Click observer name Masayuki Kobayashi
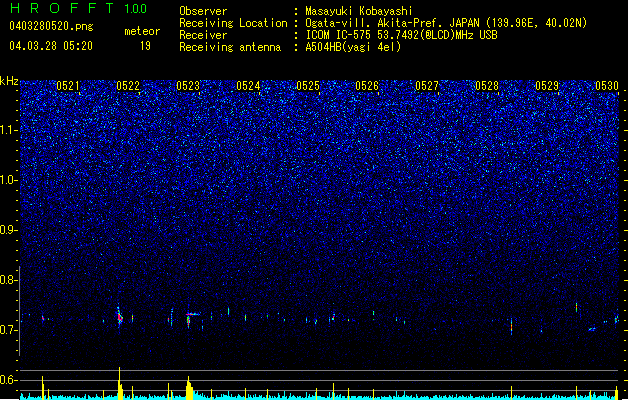 click(359, 11)
